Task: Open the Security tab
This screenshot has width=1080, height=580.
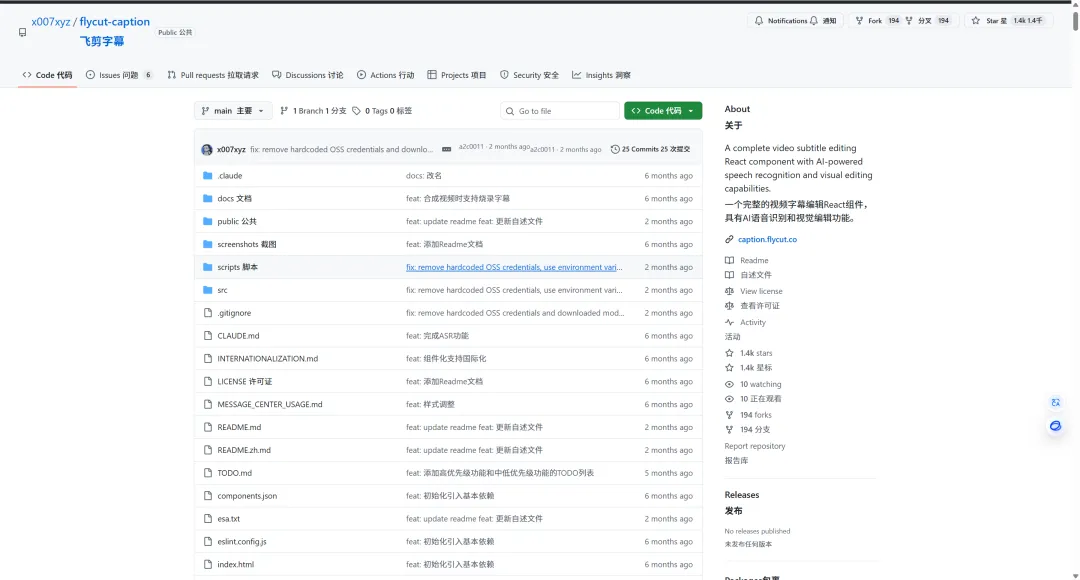Action: (x=529, y=75)
